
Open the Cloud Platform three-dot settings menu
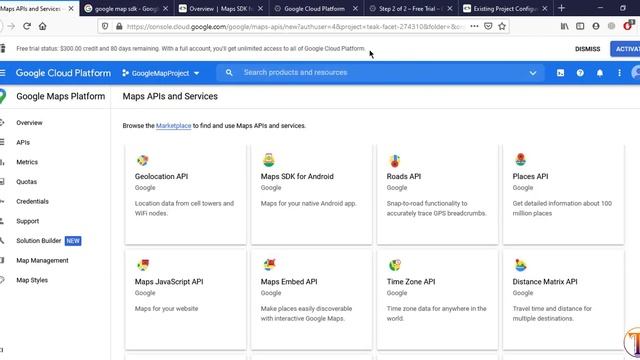[619, 73]
